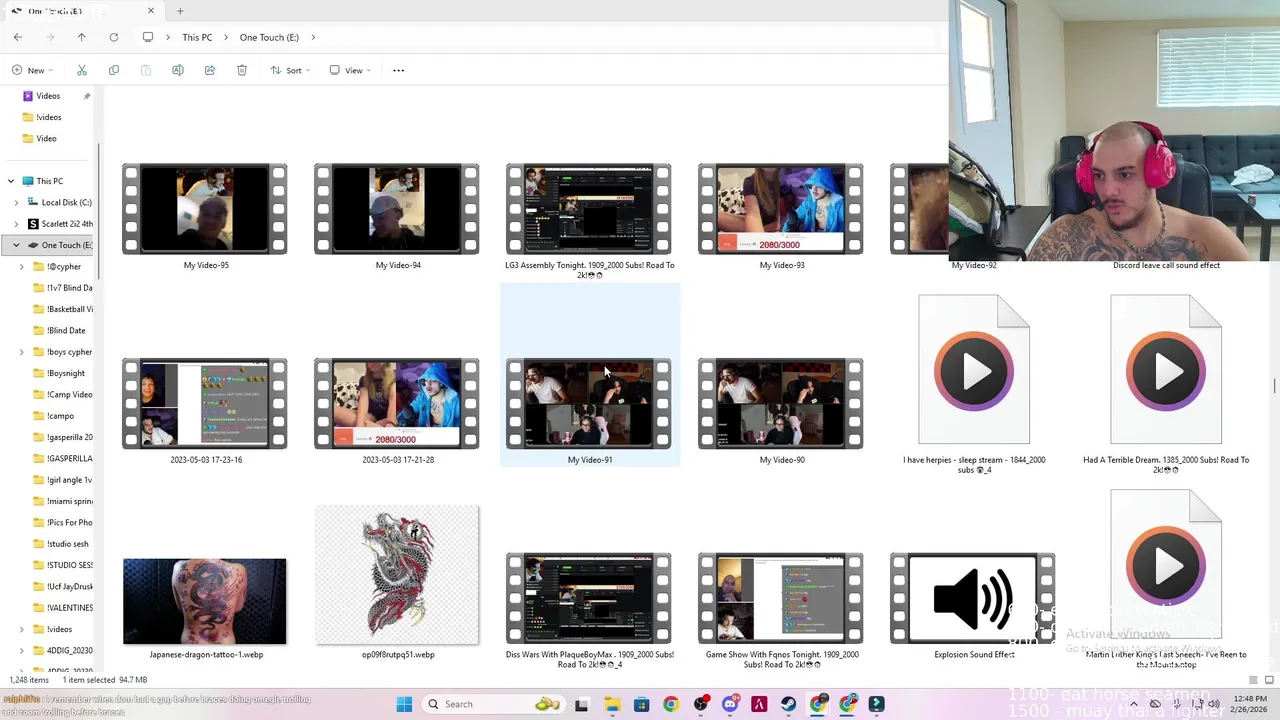
Task: Open OBS Studio from taskbar
Action: [x=700, y=704]
